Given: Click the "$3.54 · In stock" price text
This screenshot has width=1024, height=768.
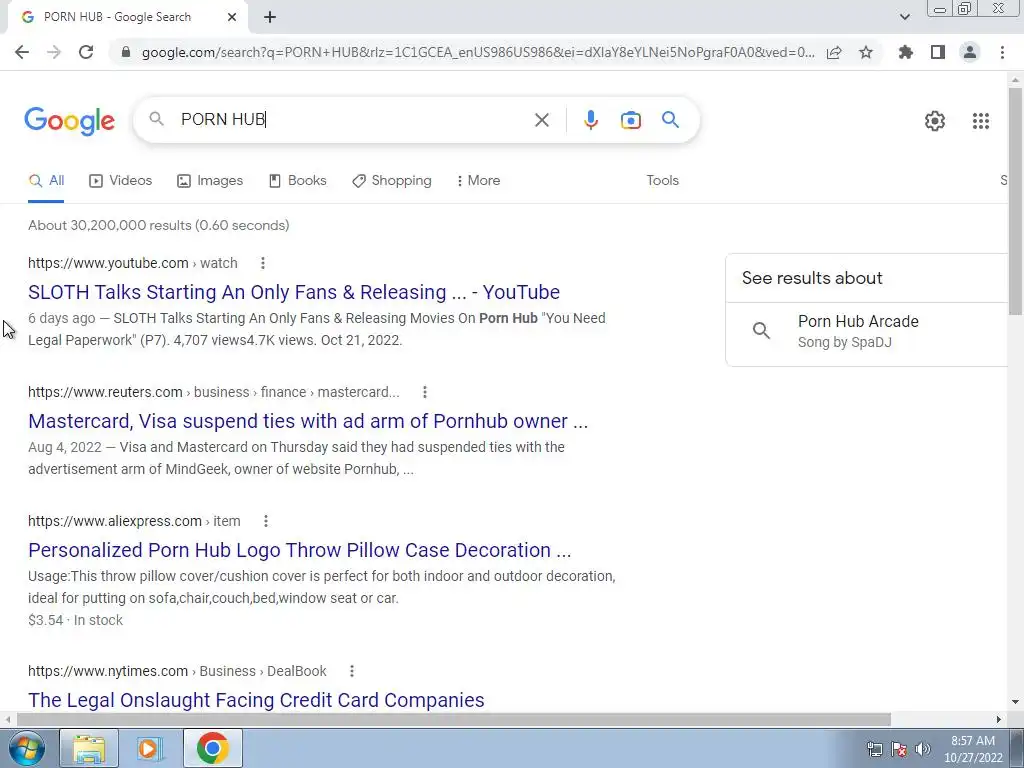Looking at the screenshot, I should click(75, 620).
